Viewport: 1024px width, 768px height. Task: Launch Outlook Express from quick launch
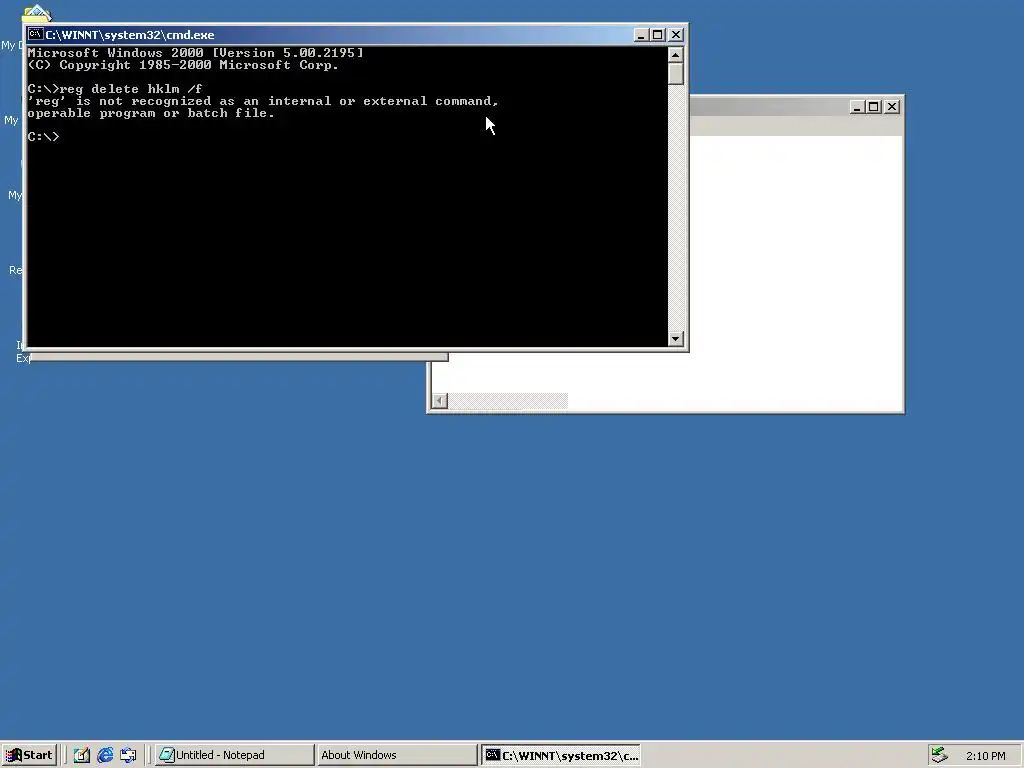128,755
